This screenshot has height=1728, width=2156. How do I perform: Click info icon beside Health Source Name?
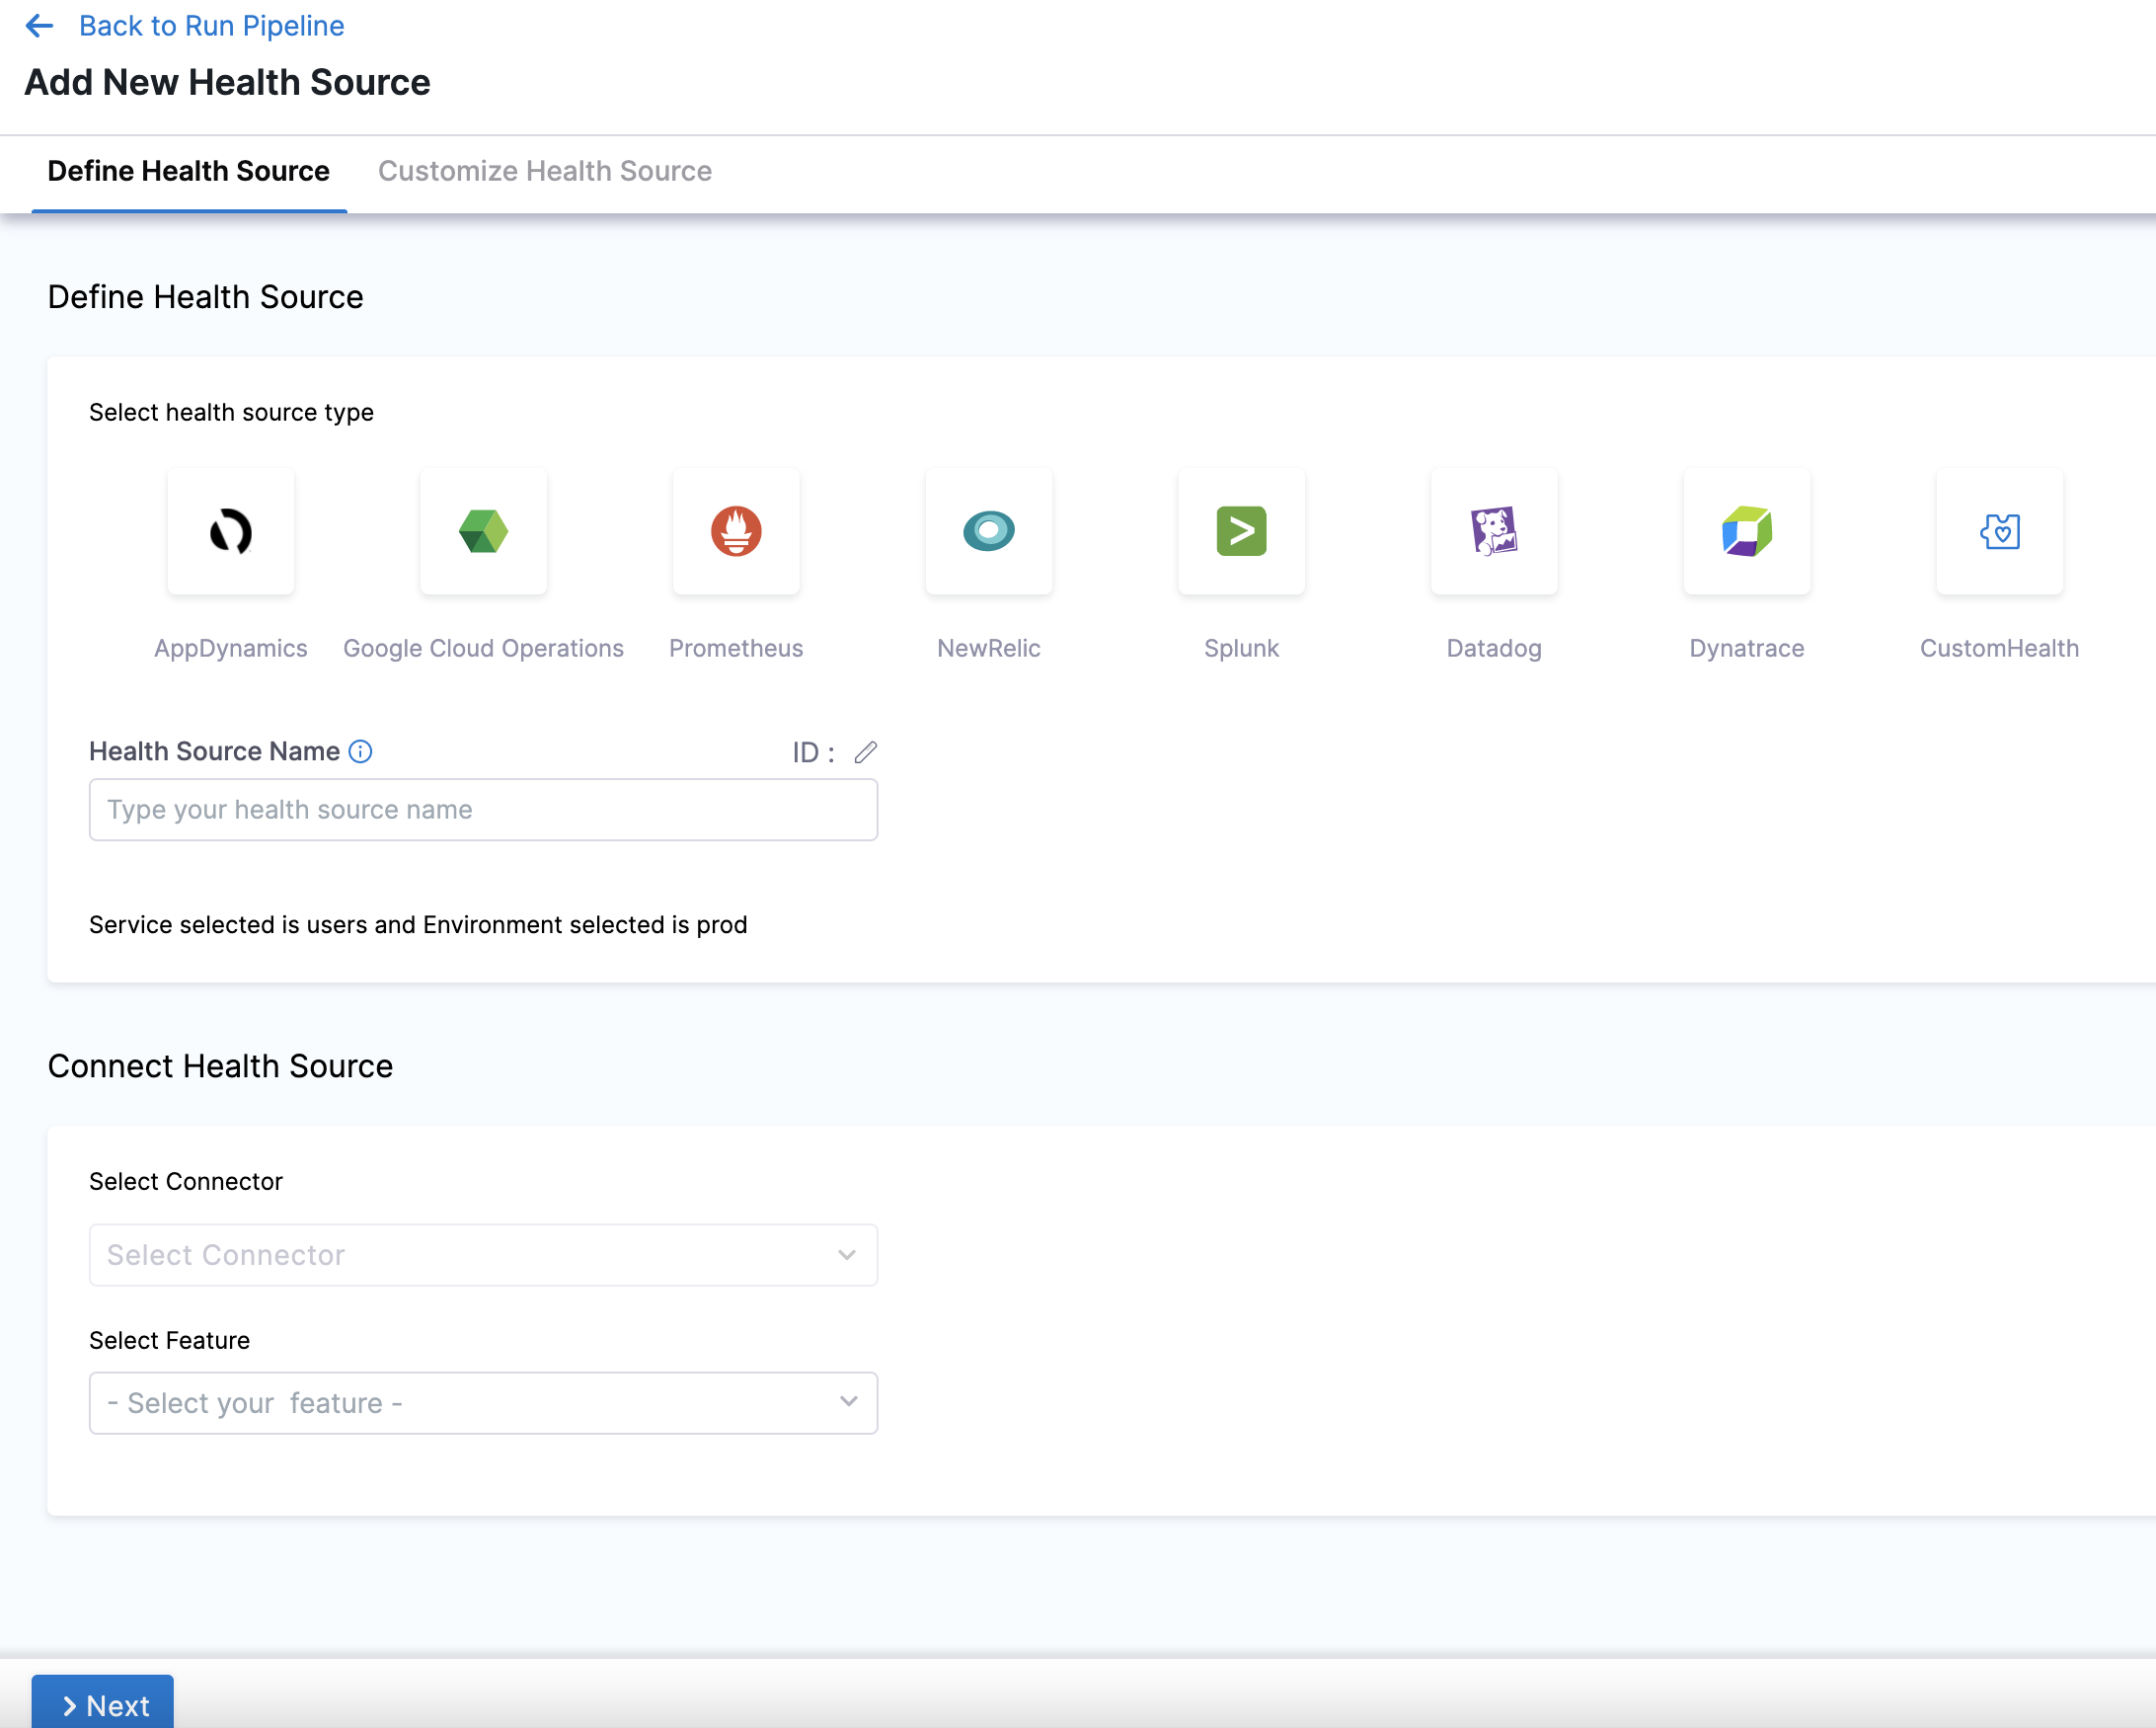pos(360,751)
